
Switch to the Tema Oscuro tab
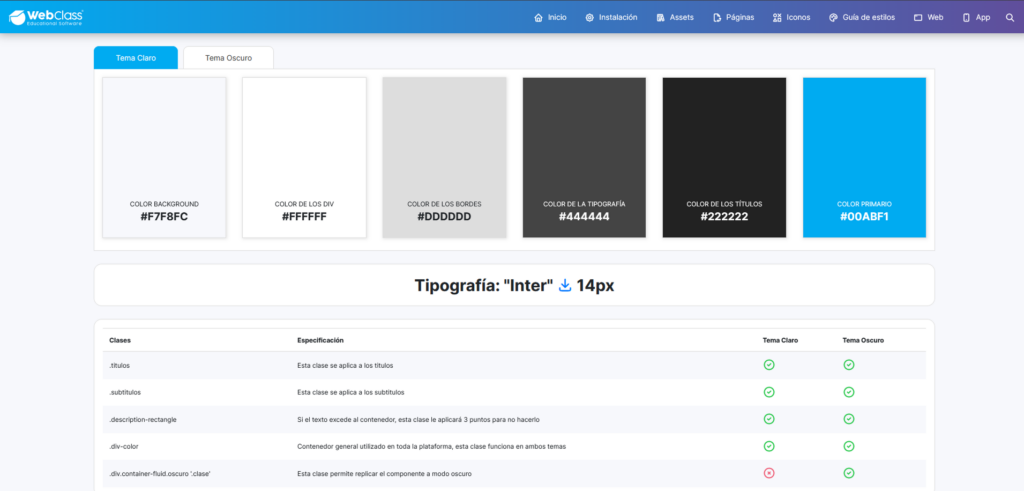point(228,58)
